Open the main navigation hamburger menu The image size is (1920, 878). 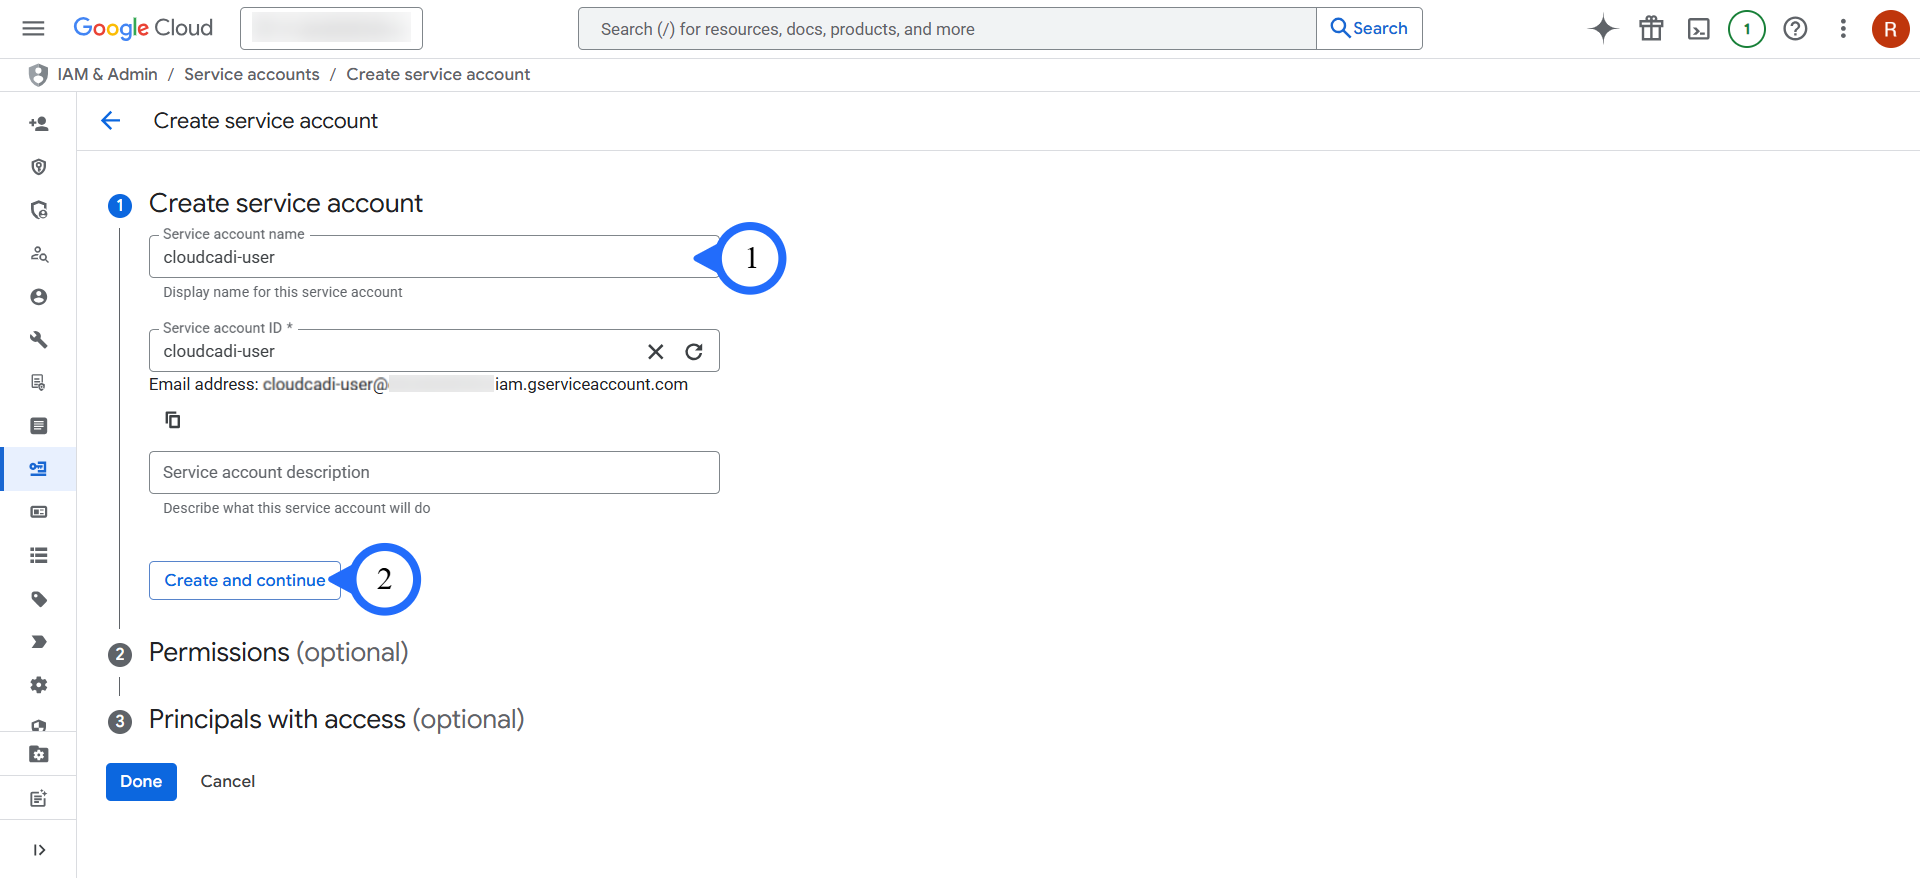33,28
